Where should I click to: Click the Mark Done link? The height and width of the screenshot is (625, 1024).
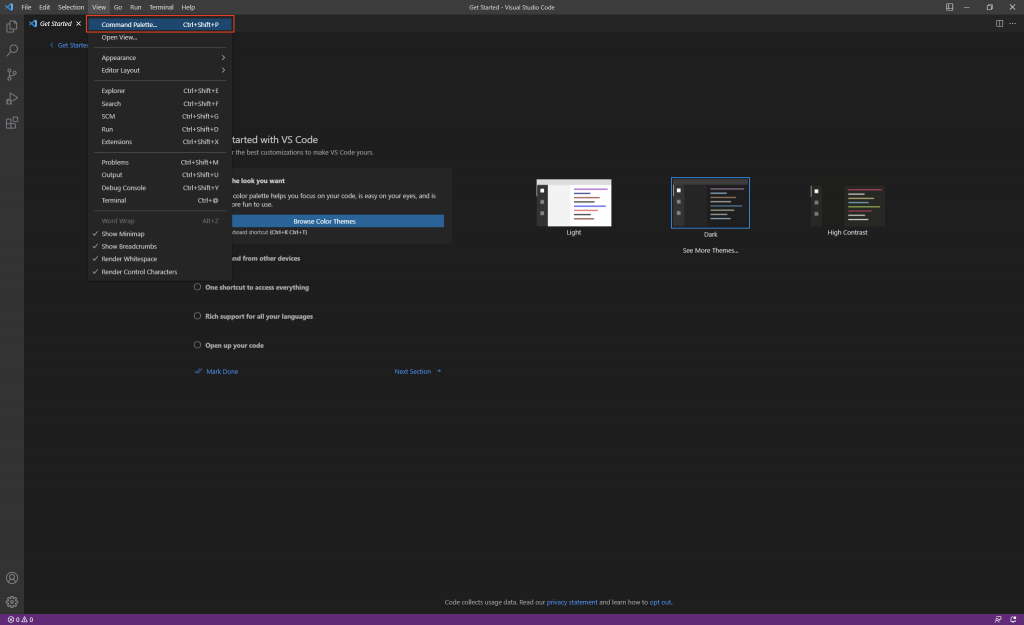[216, 372]
